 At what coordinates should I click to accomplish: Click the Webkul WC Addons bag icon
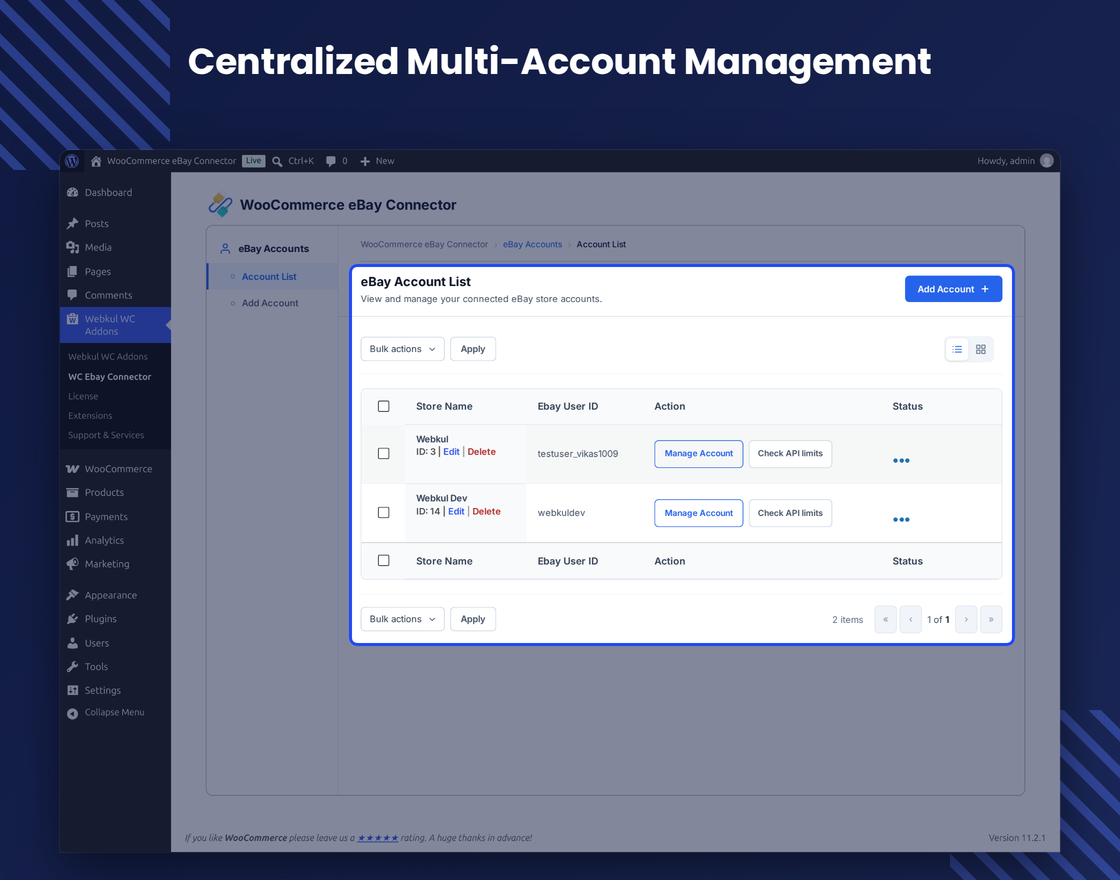(72, 319)
